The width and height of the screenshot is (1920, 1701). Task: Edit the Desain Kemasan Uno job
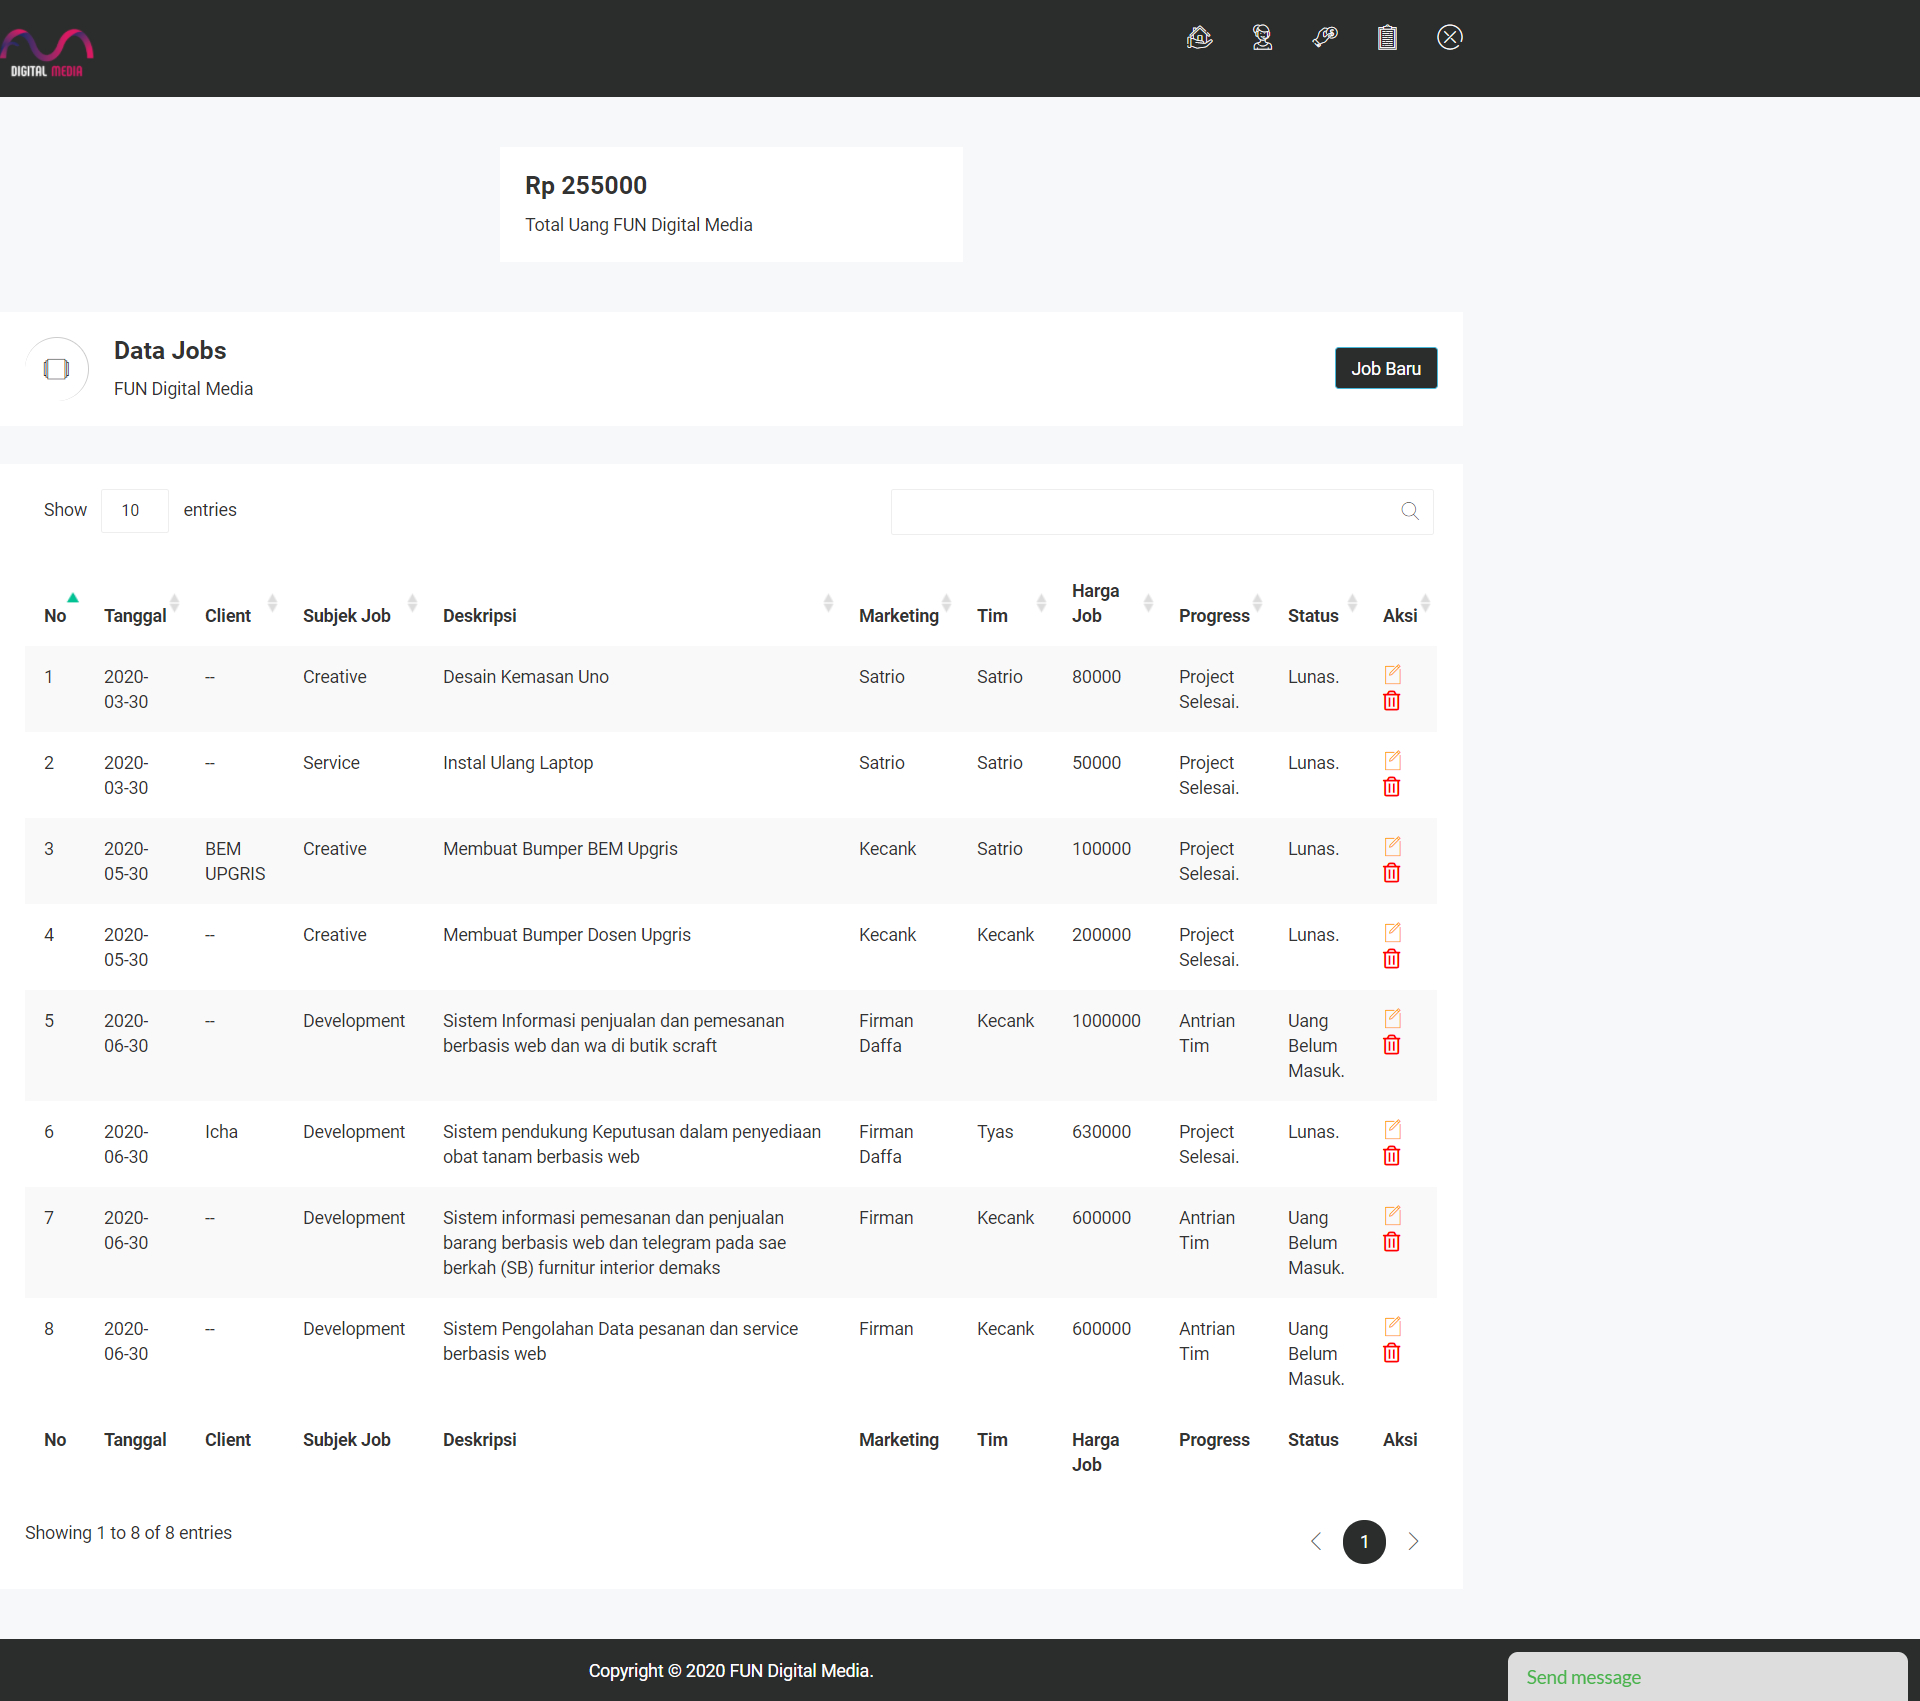click(1392, 674)
